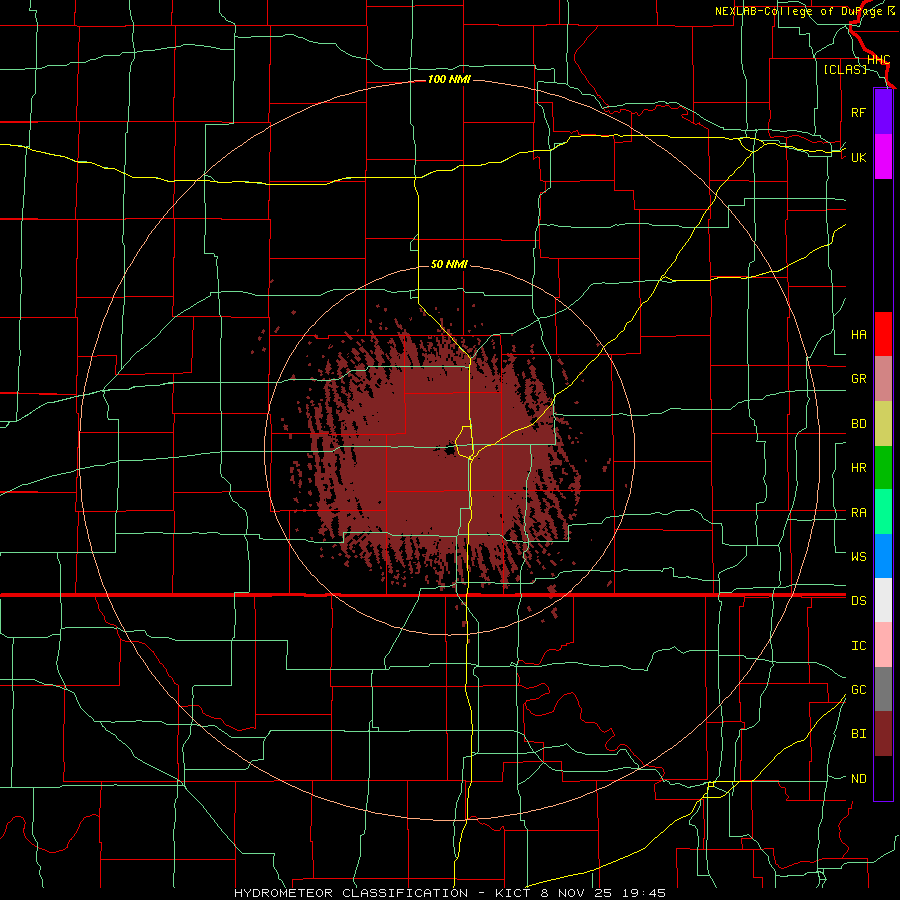
Task: Click the BD legend label
Action: pyautogui.click(x=858, y=424)
